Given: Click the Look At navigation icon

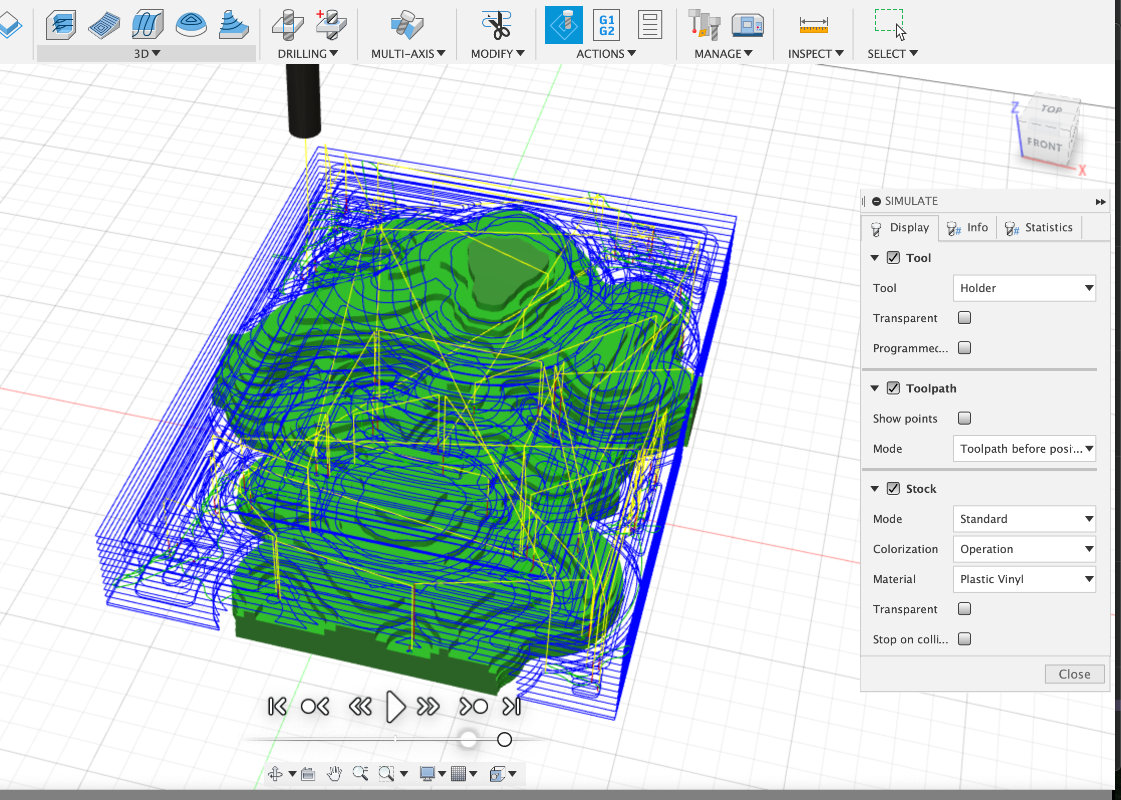Looking at the screenshot, I should [x=308, y=774].
